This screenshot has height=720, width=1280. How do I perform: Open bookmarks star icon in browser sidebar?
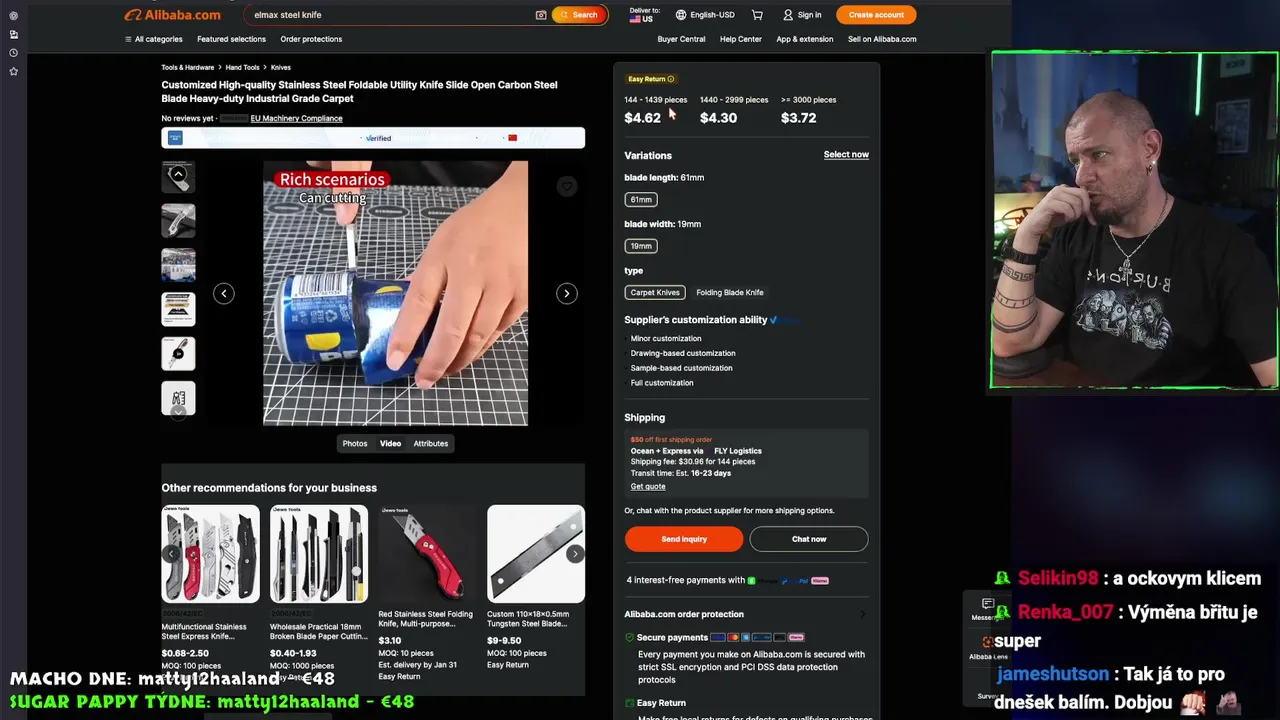[13, 72]
